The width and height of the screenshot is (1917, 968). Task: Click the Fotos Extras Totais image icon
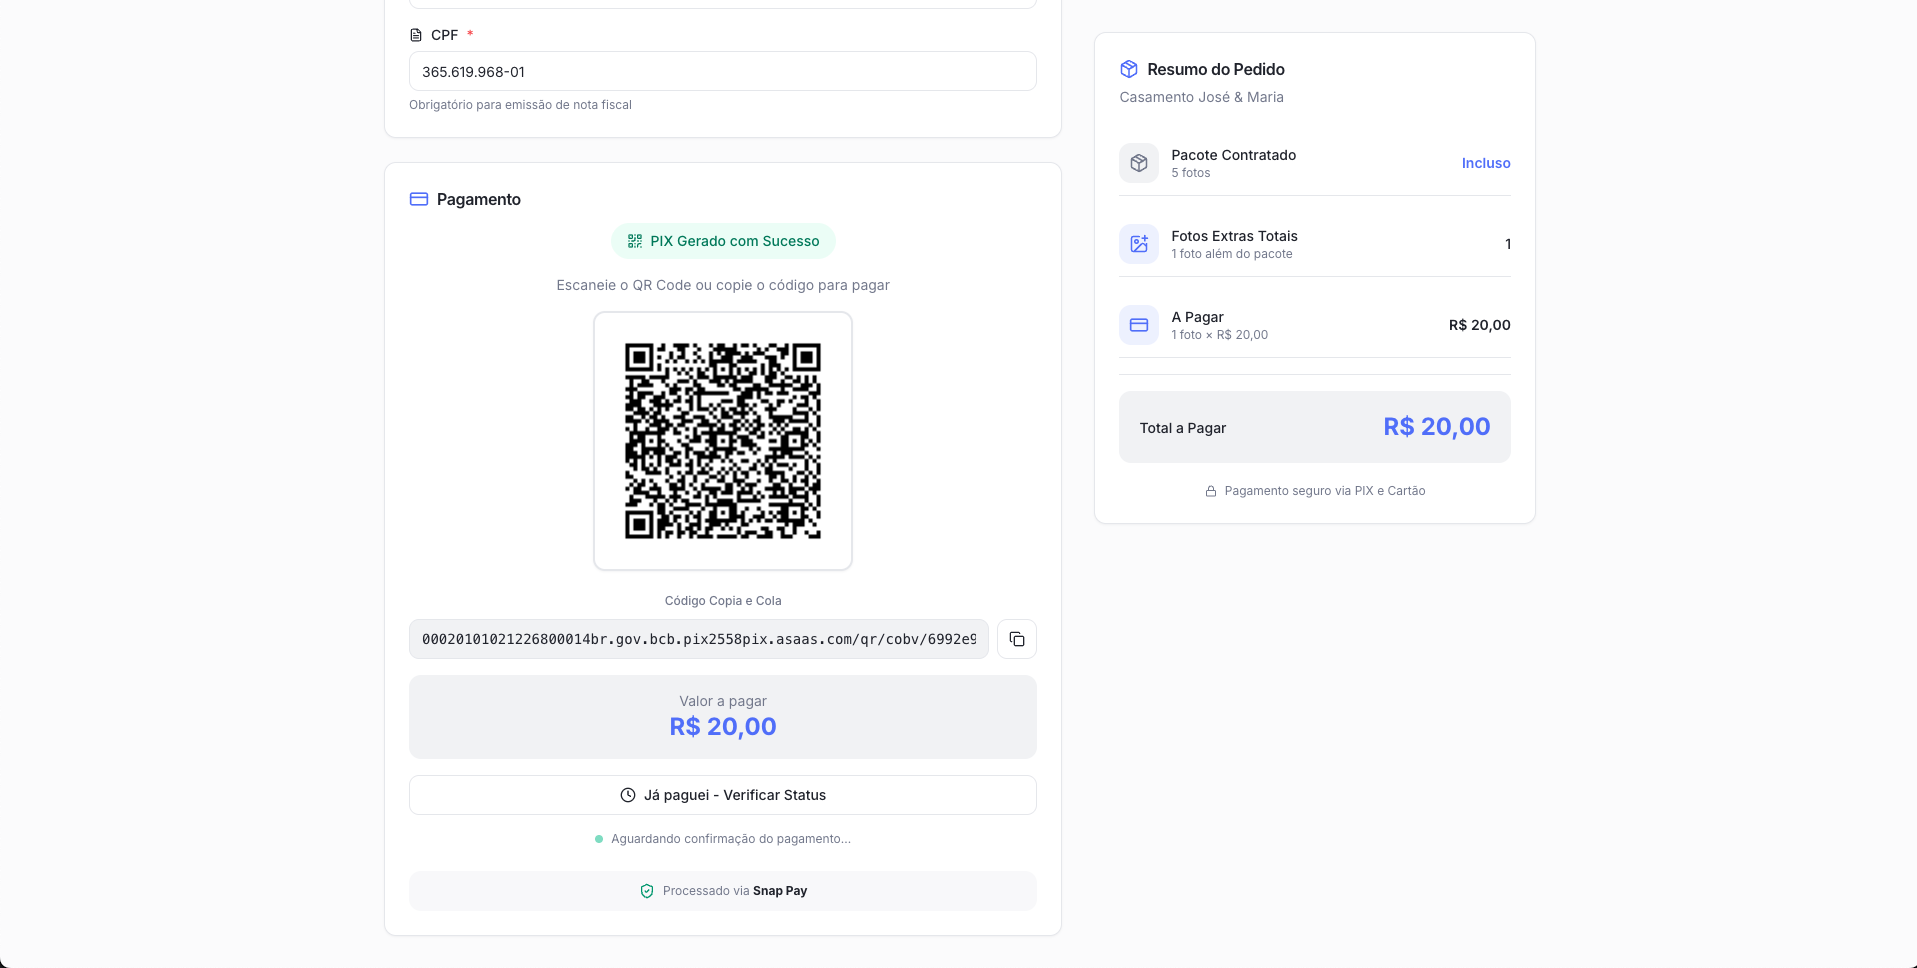coord(1139,244)
